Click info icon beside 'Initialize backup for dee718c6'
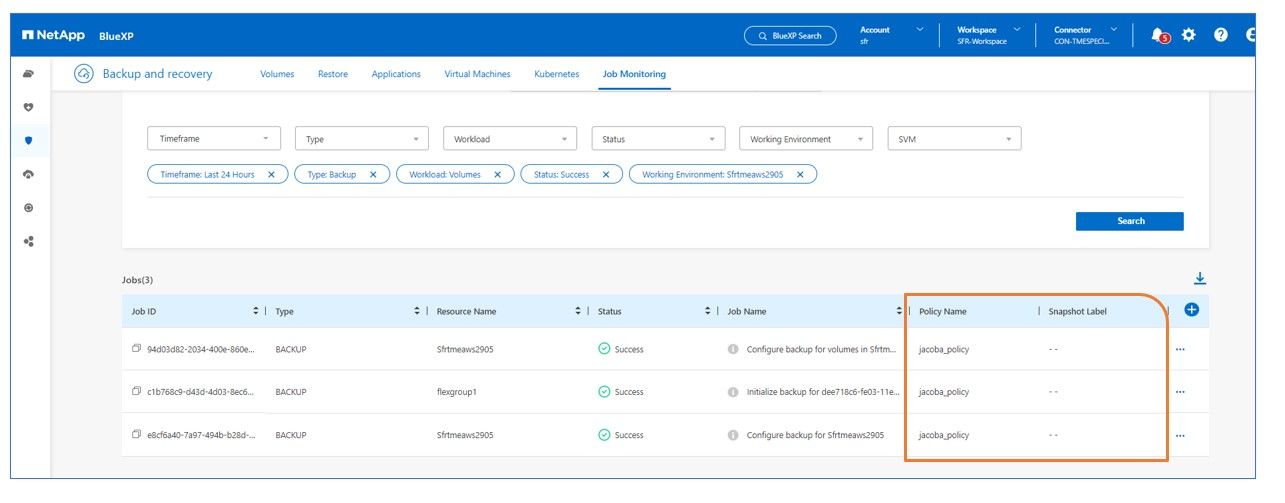The image size is (1285, 503). tap(733, 392)
